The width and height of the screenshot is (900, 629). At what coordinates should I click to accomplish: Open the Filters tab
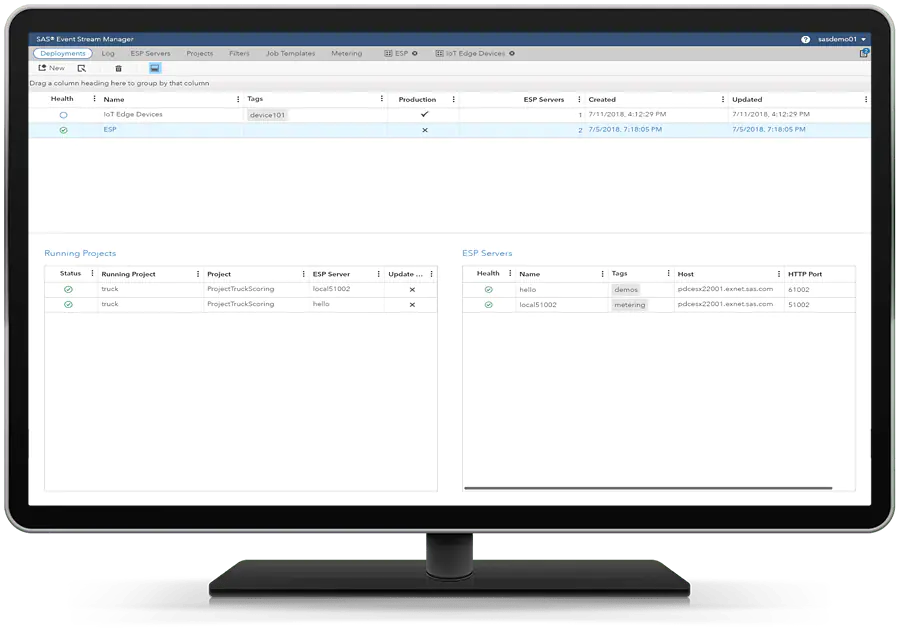[x=239, y=53]
